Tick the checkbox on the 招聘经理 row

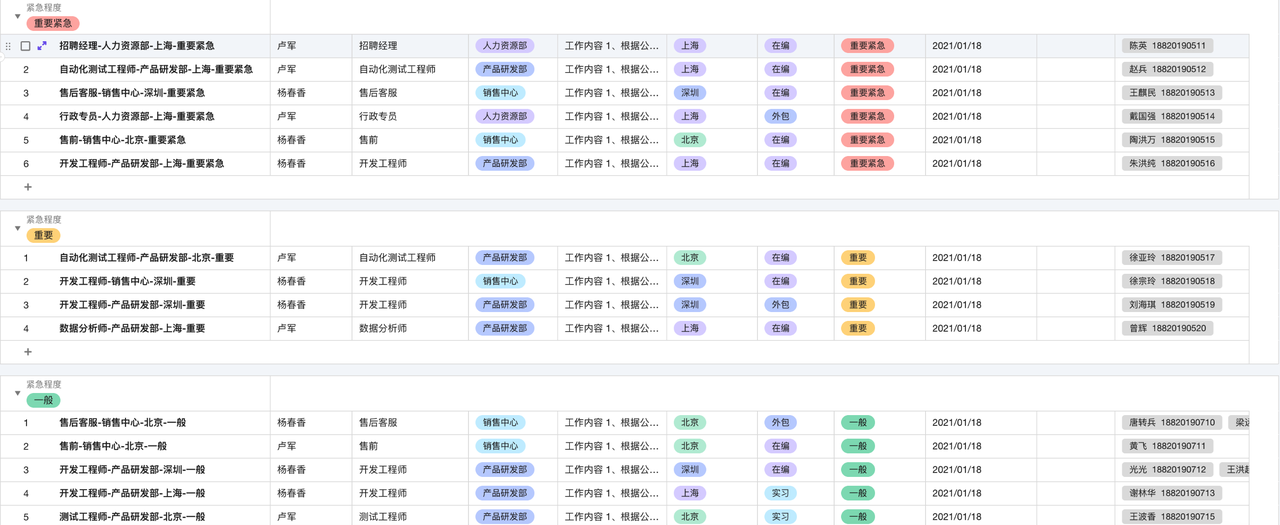(x=26, y=46)
